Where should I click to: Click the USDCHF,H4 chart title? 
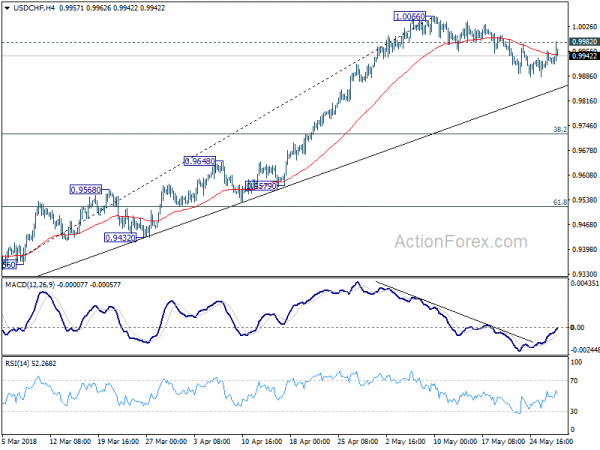coord(34,8)
